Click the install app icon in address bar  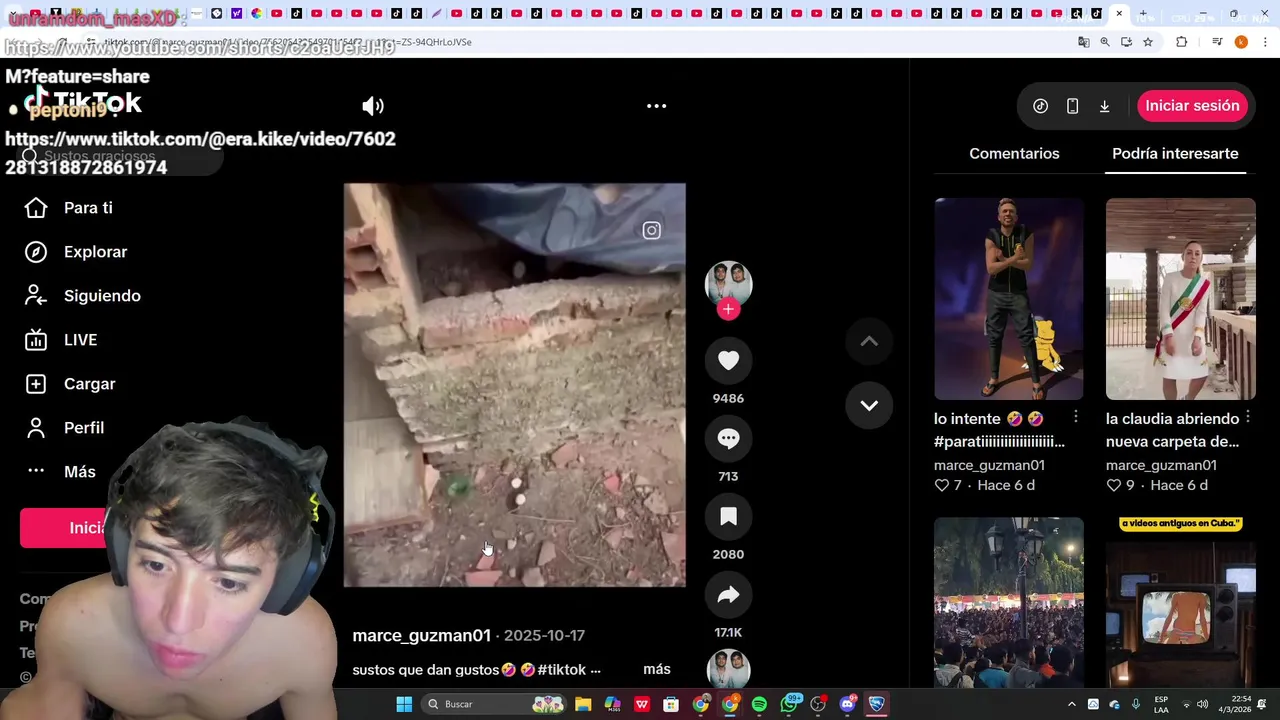tap(1127, 42)
